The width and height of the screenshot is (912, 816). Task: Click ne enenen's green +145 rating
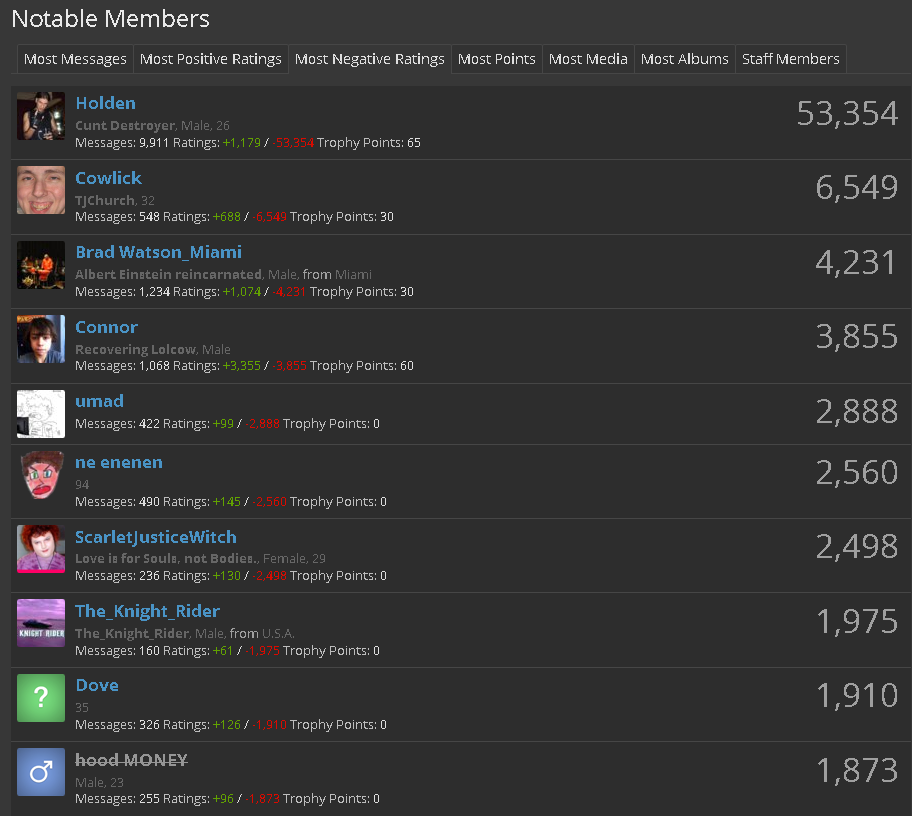[226, 501]
